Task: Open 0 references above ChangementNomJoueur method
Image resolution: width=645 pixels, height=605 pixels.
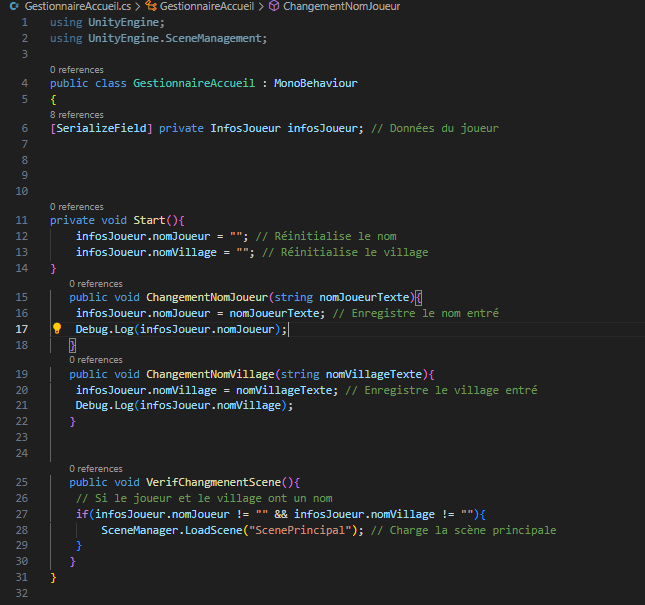Action: point(96,284)
